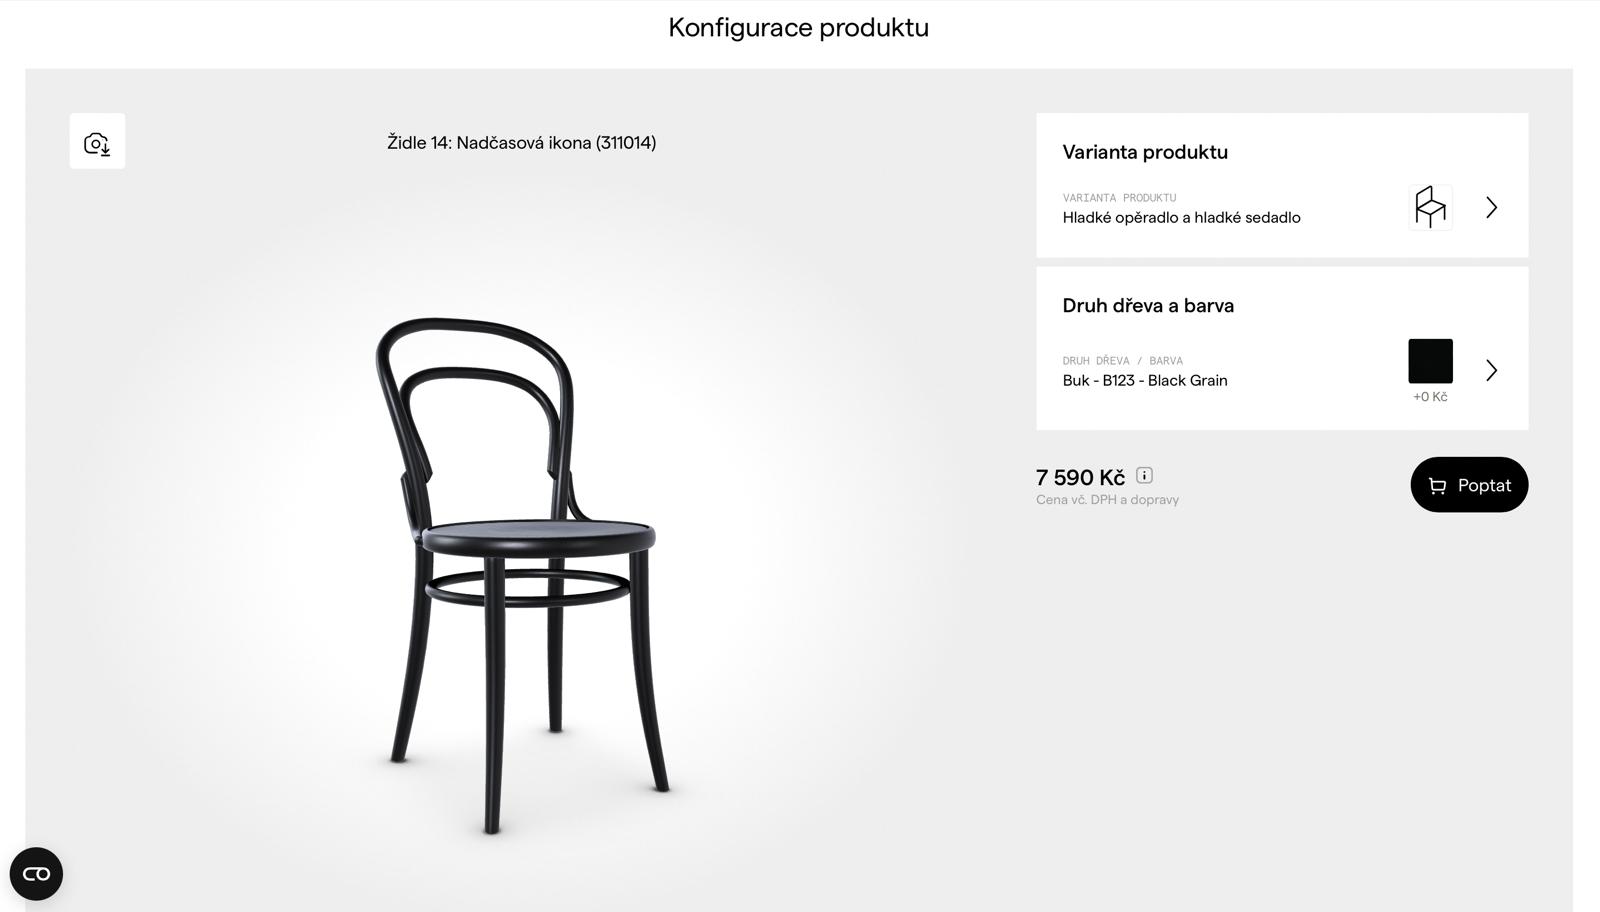Select the chair variant outline icon
Viewport: 1600px width, 912px height.
[x=1430, y=207]
